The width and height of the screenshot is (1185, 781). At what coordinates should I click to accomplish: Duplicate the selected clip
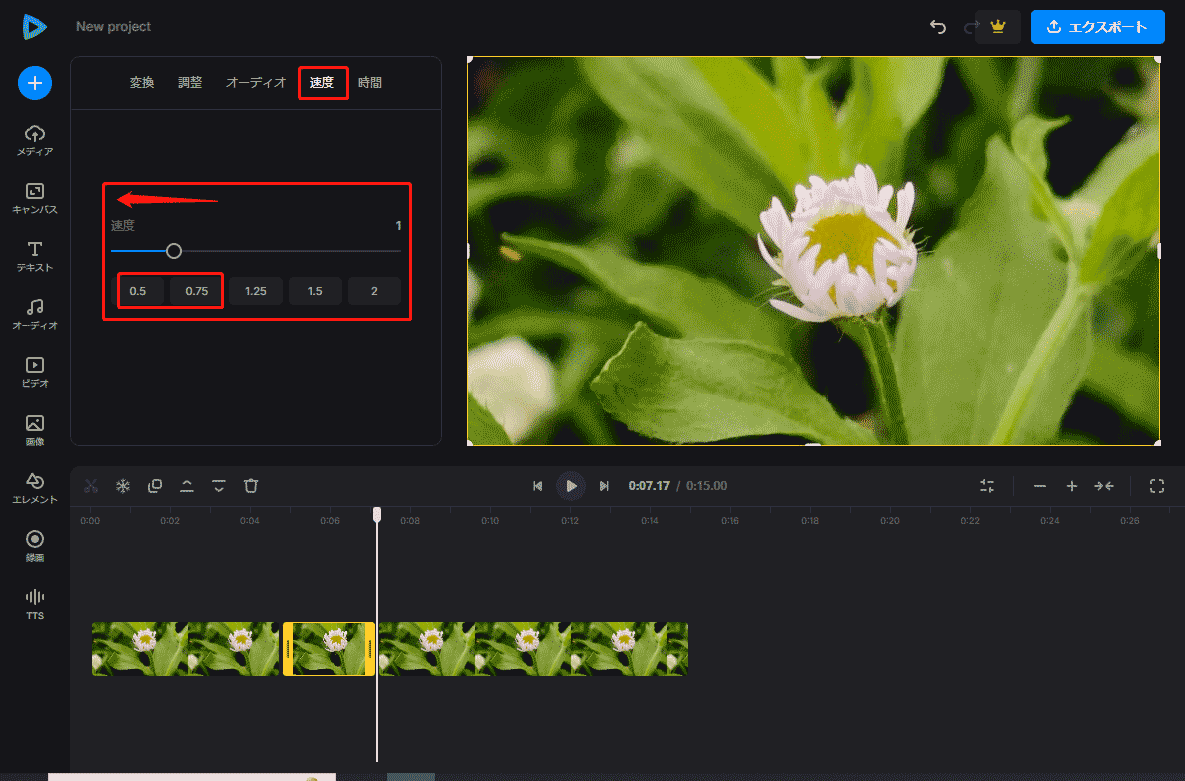(x=155, y=486)
